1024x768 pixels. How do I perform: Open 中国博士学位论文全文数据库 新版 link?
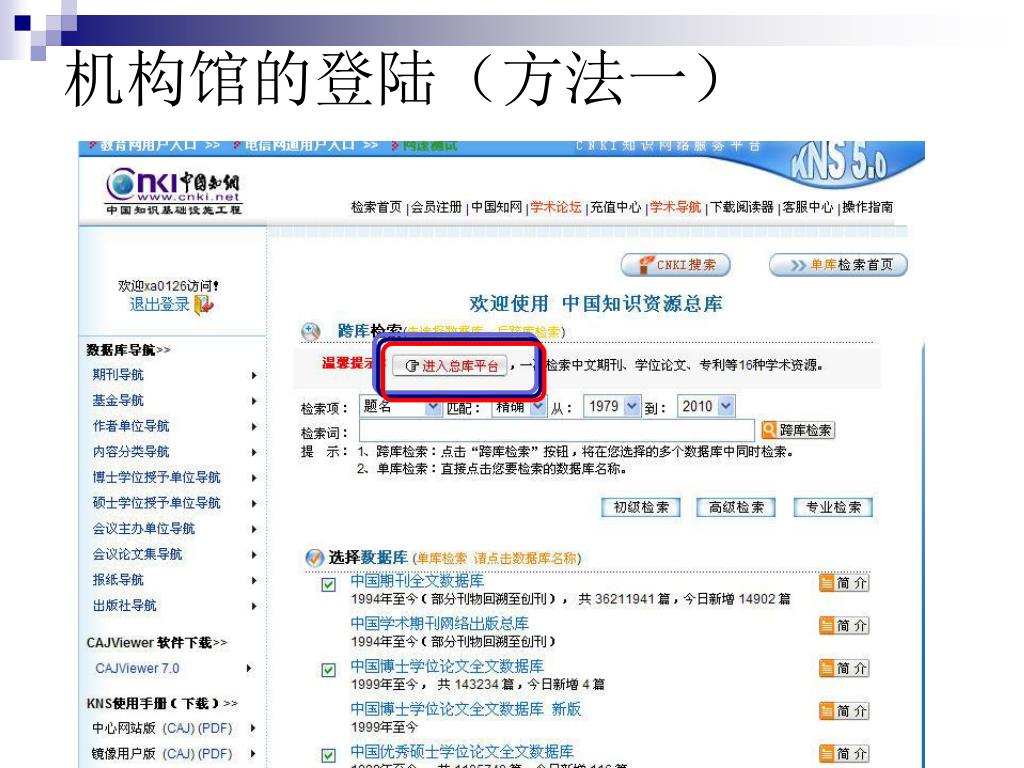tap(466, 709)
